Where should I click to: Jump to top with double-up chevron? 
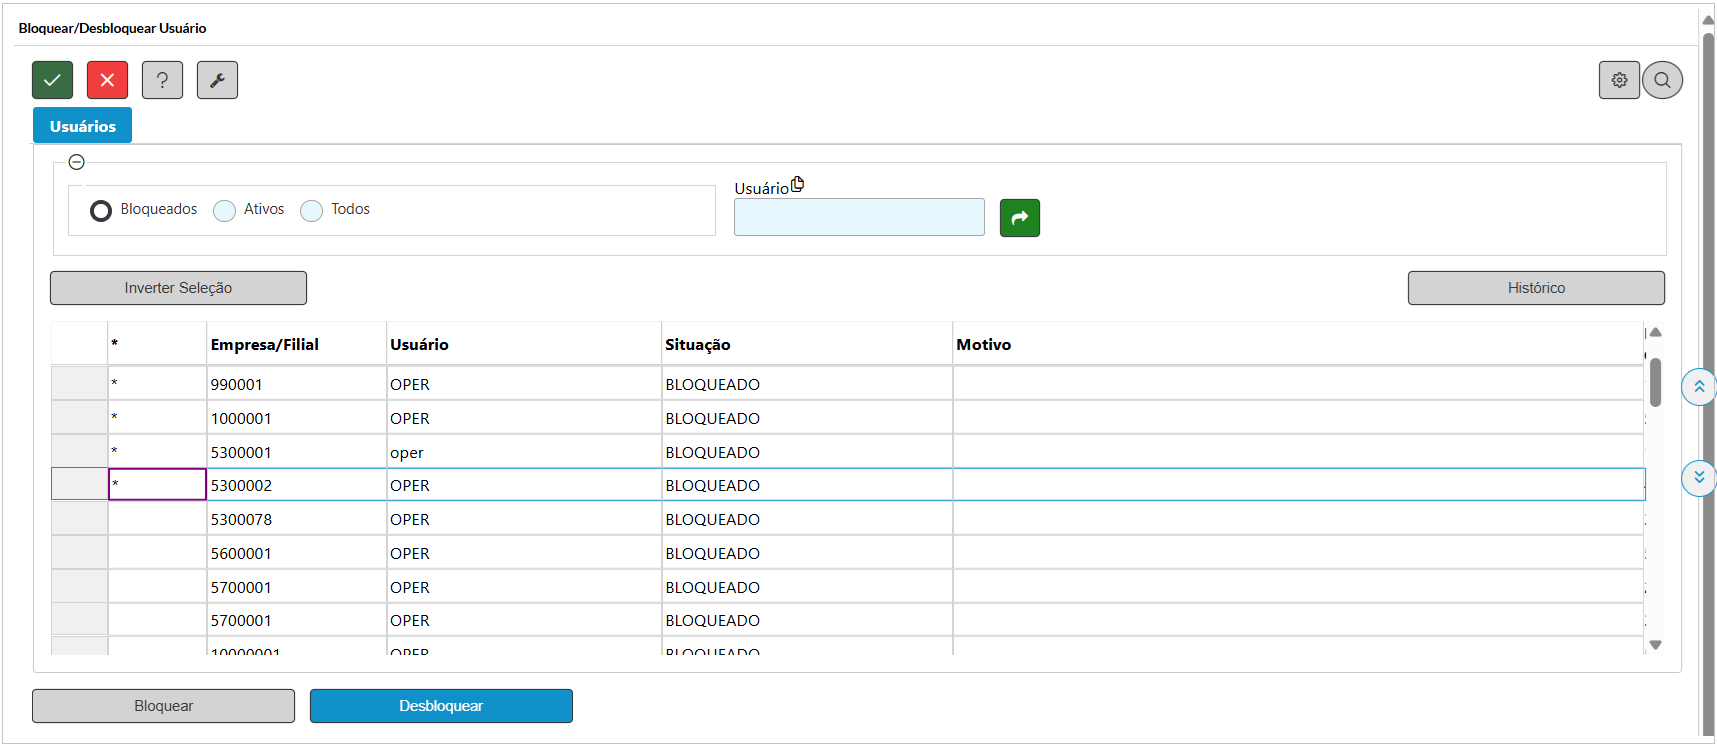tap(1698, 387)
